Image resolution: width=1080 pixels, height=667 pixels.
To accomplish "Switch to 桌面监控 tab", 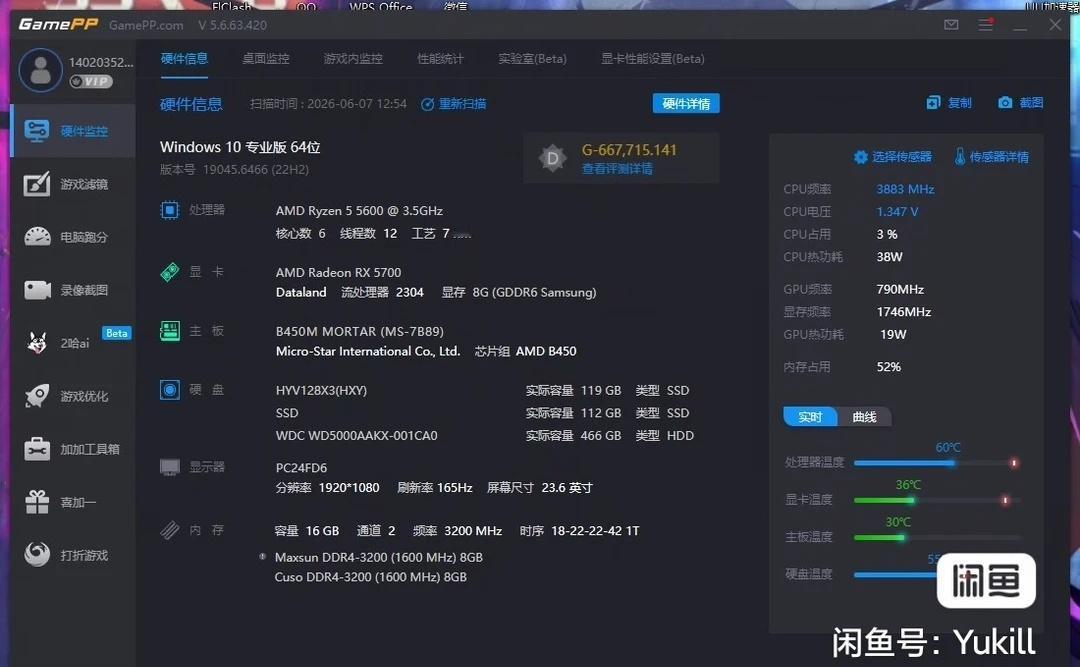I will click(266, 59).
